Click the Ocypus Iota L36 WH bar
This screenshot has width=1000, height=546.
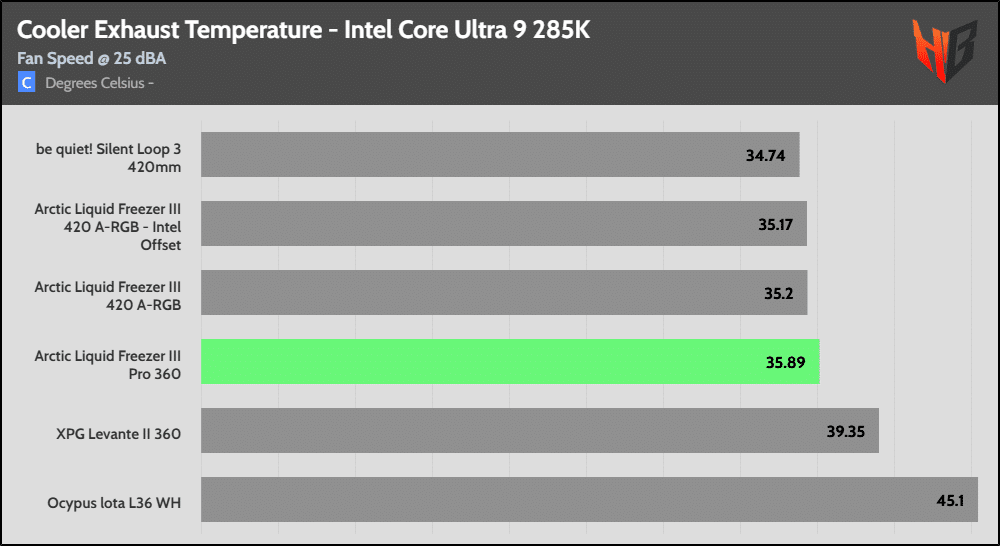click(x=589, y=499)
